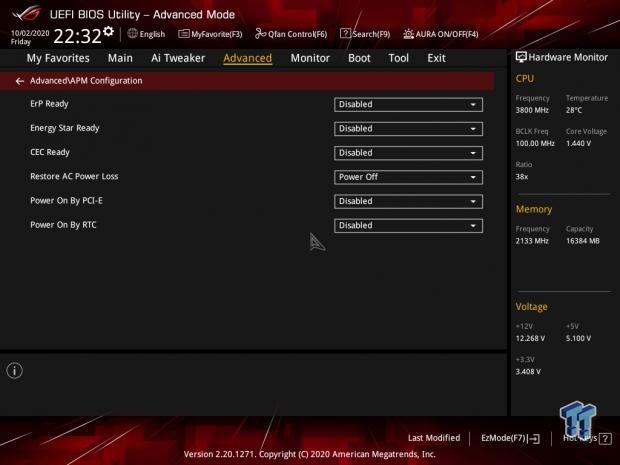Select the Advanced tab
The width and height of the screenshot is (620, 465).
coord(248,58)
